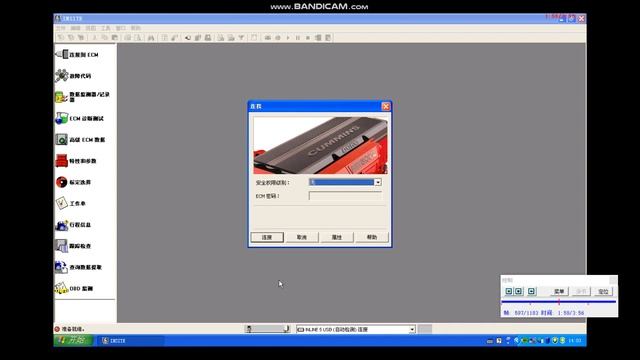Open the Tools (工具) menu

click(x=106, y=28)
